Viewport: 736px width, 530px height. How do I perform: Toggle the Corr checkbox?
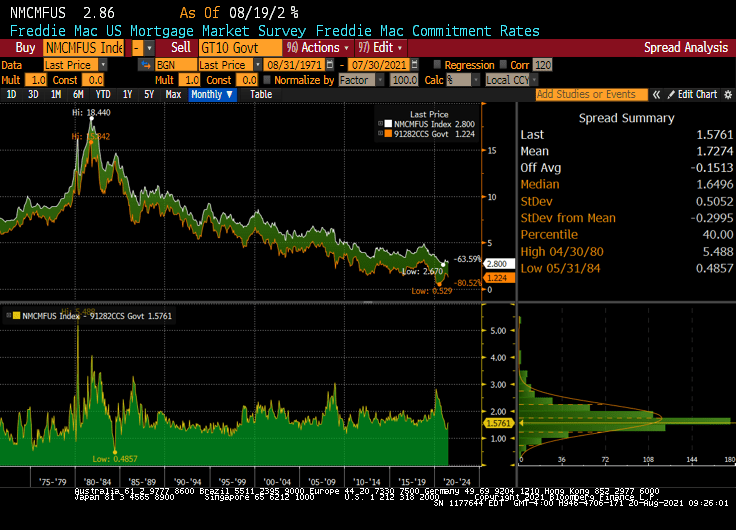coord(504,64)
